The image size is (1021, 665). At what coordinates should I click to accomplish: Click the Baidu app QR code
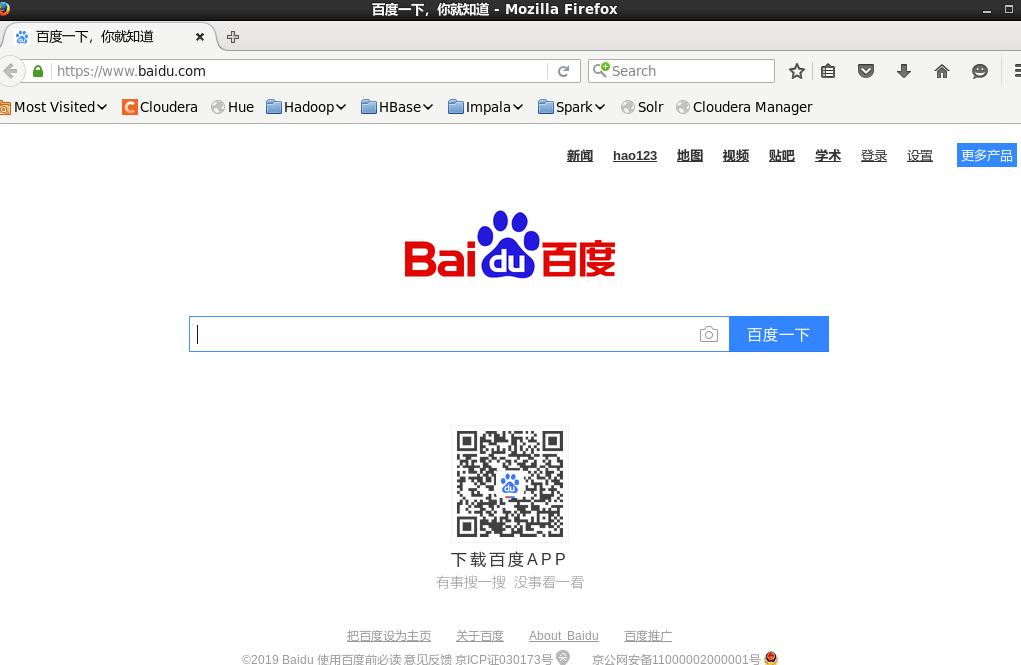click(510, 484)
